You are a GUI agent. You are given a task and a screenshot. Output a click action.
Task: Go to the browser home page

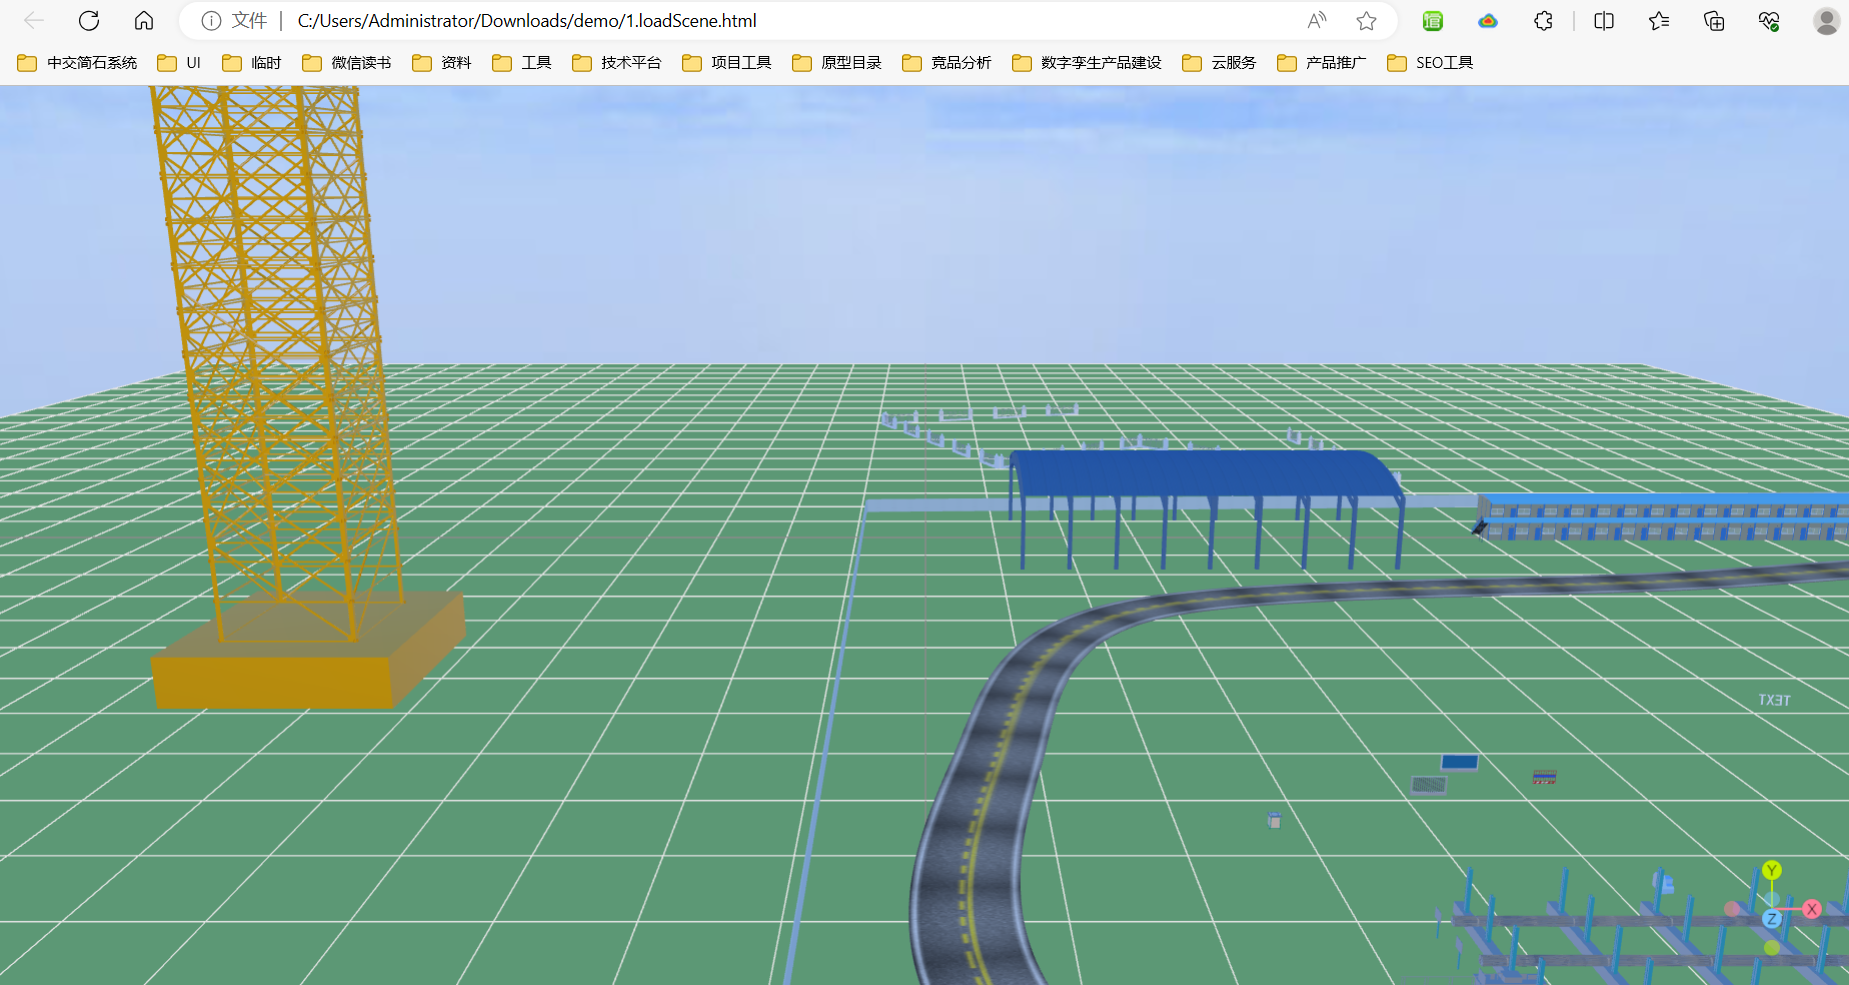pos(144,21)
